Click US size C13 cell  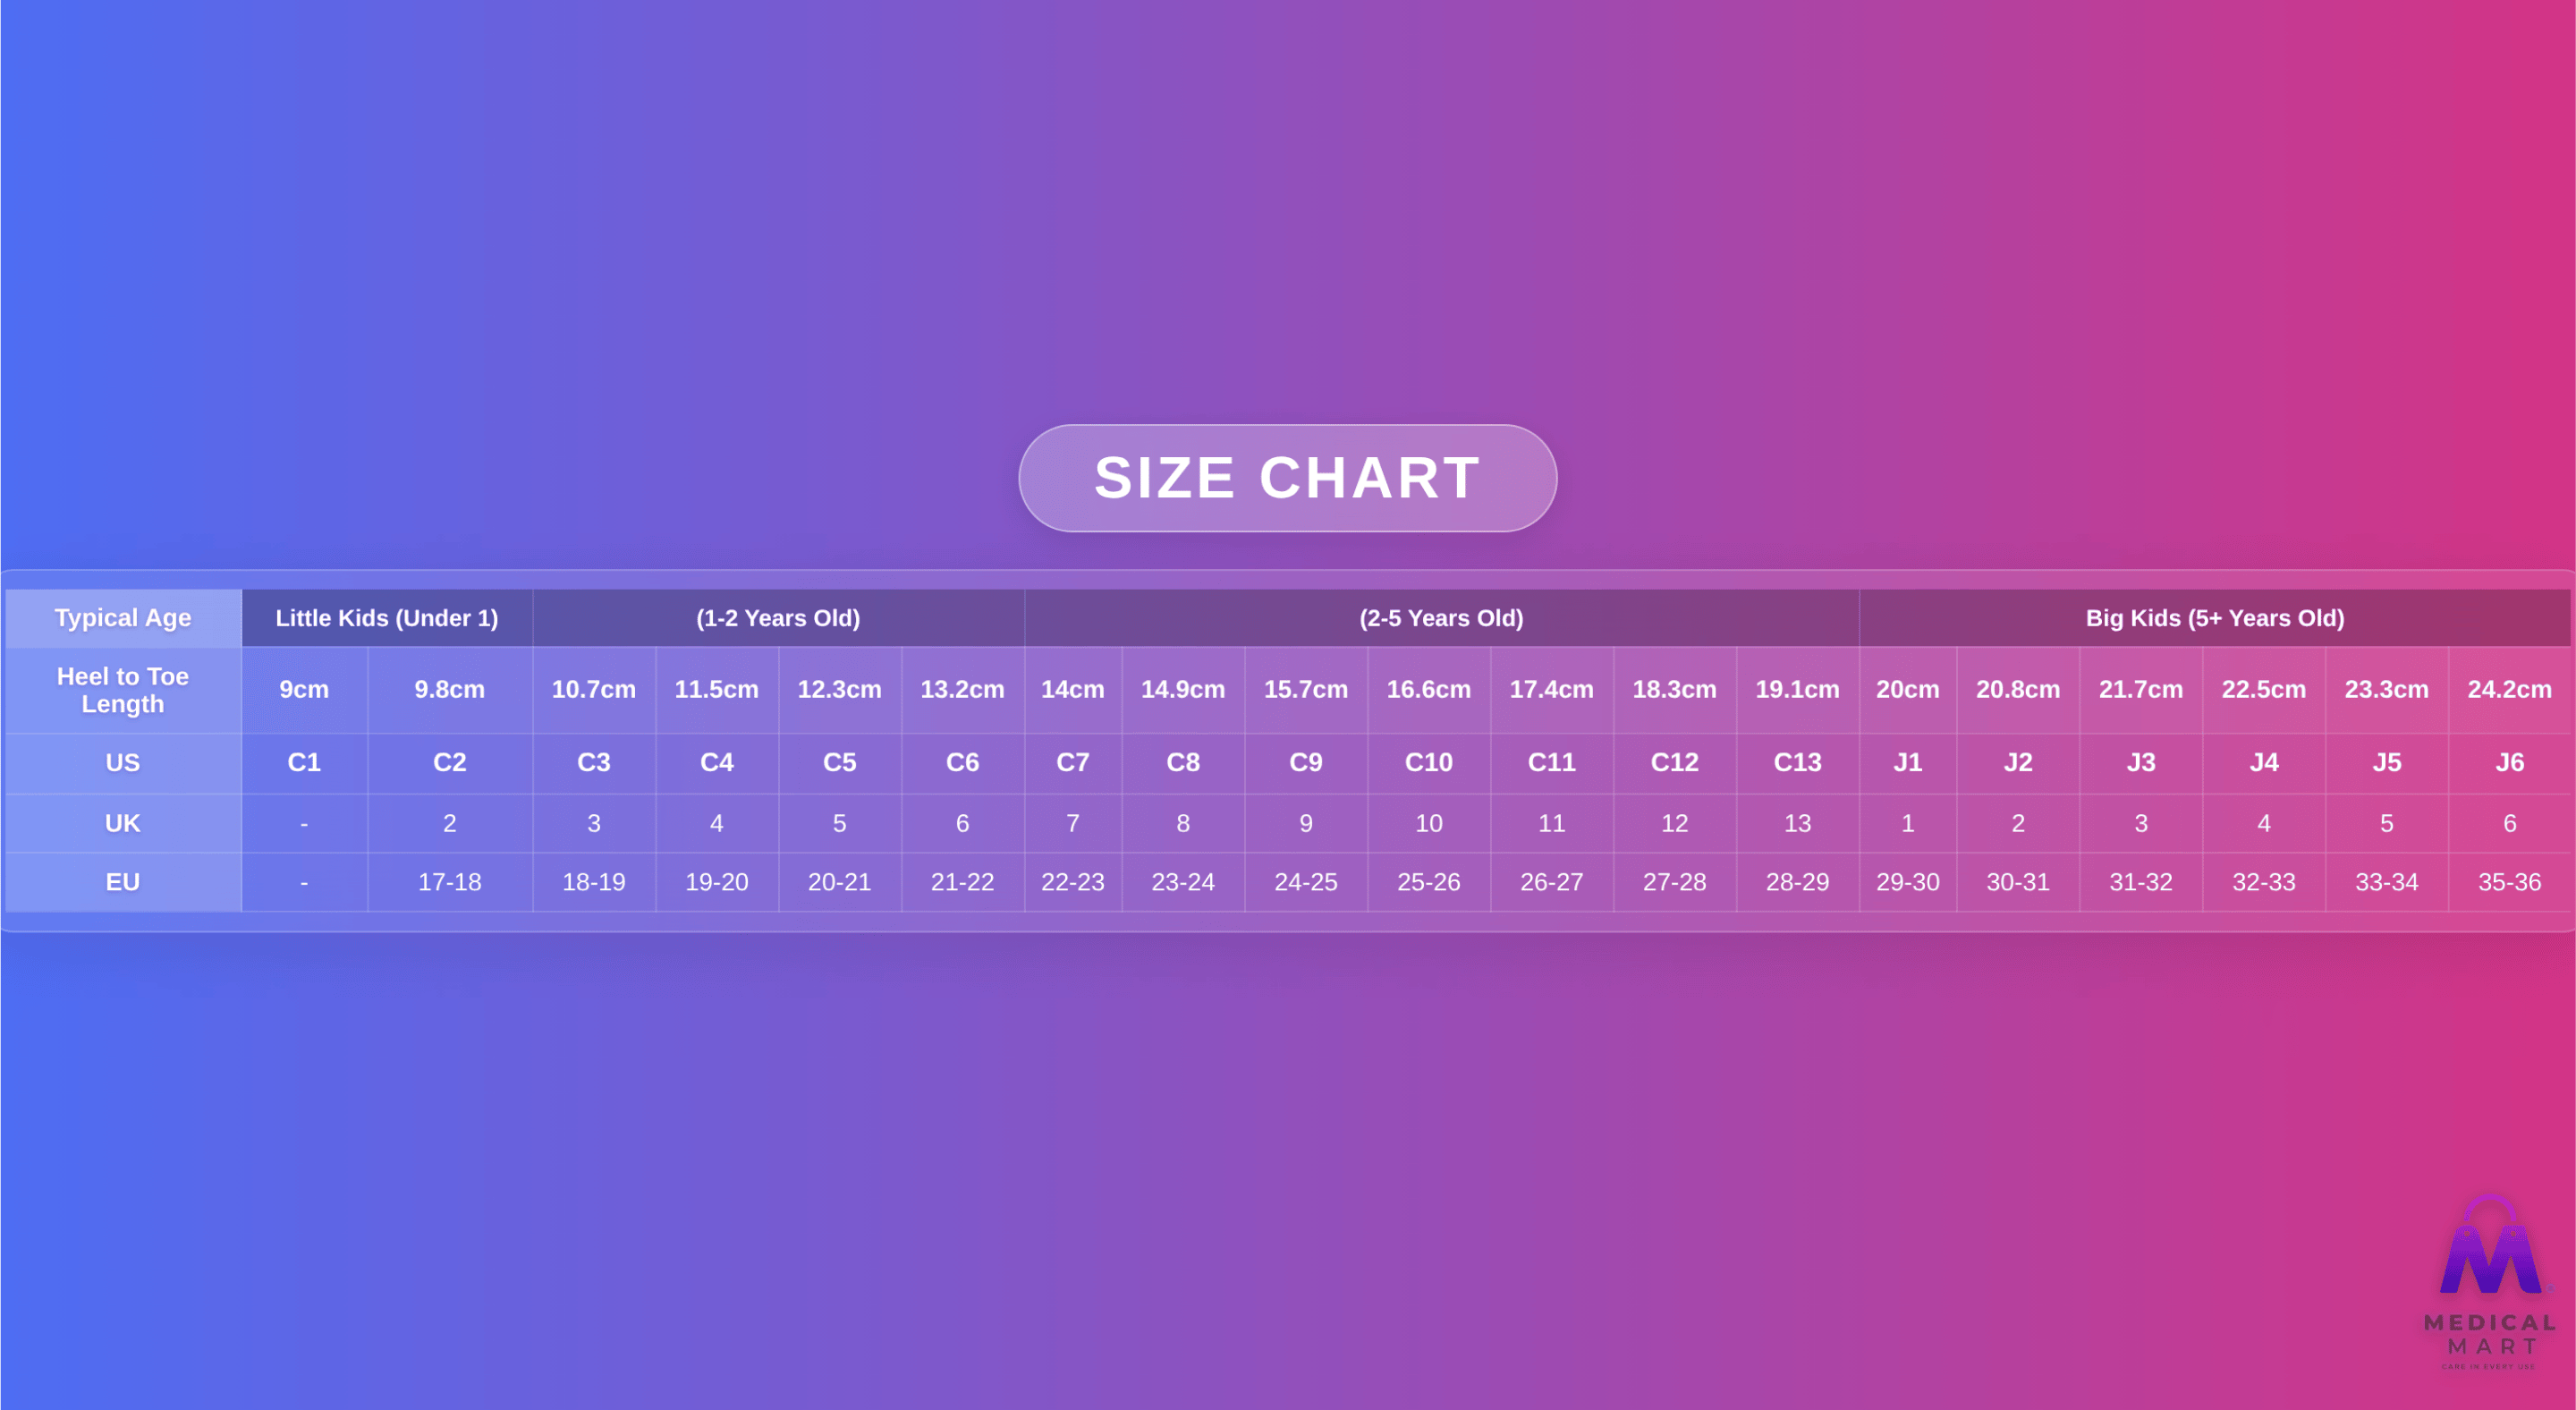click(x=1797, y=763)
